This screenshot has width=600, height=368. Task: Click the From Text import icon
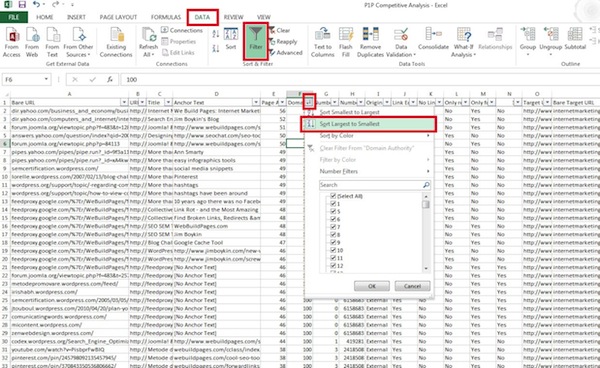(52, 42)
